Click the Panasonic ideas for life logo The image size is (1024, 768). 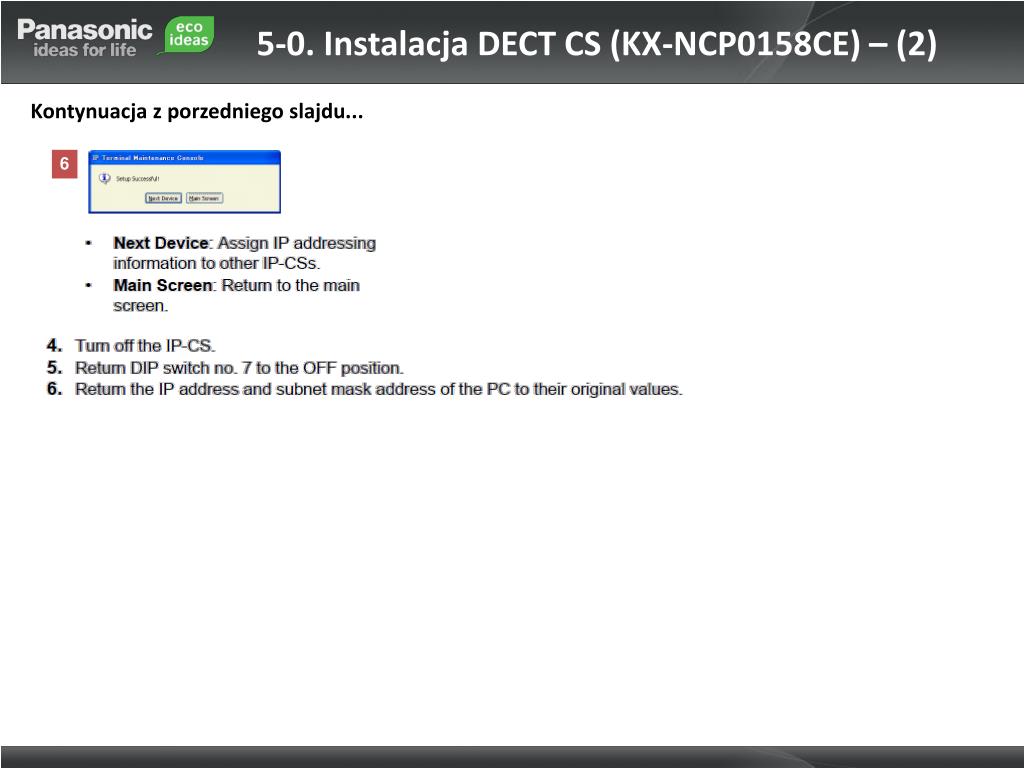[x=84, y=39]
